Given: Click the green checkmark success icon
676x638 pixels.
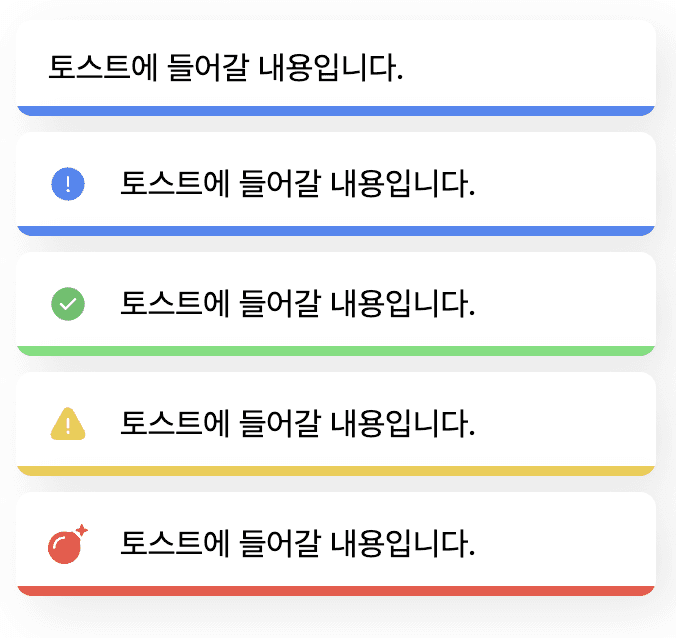Looking at the screenshot, I should (67, 304).
